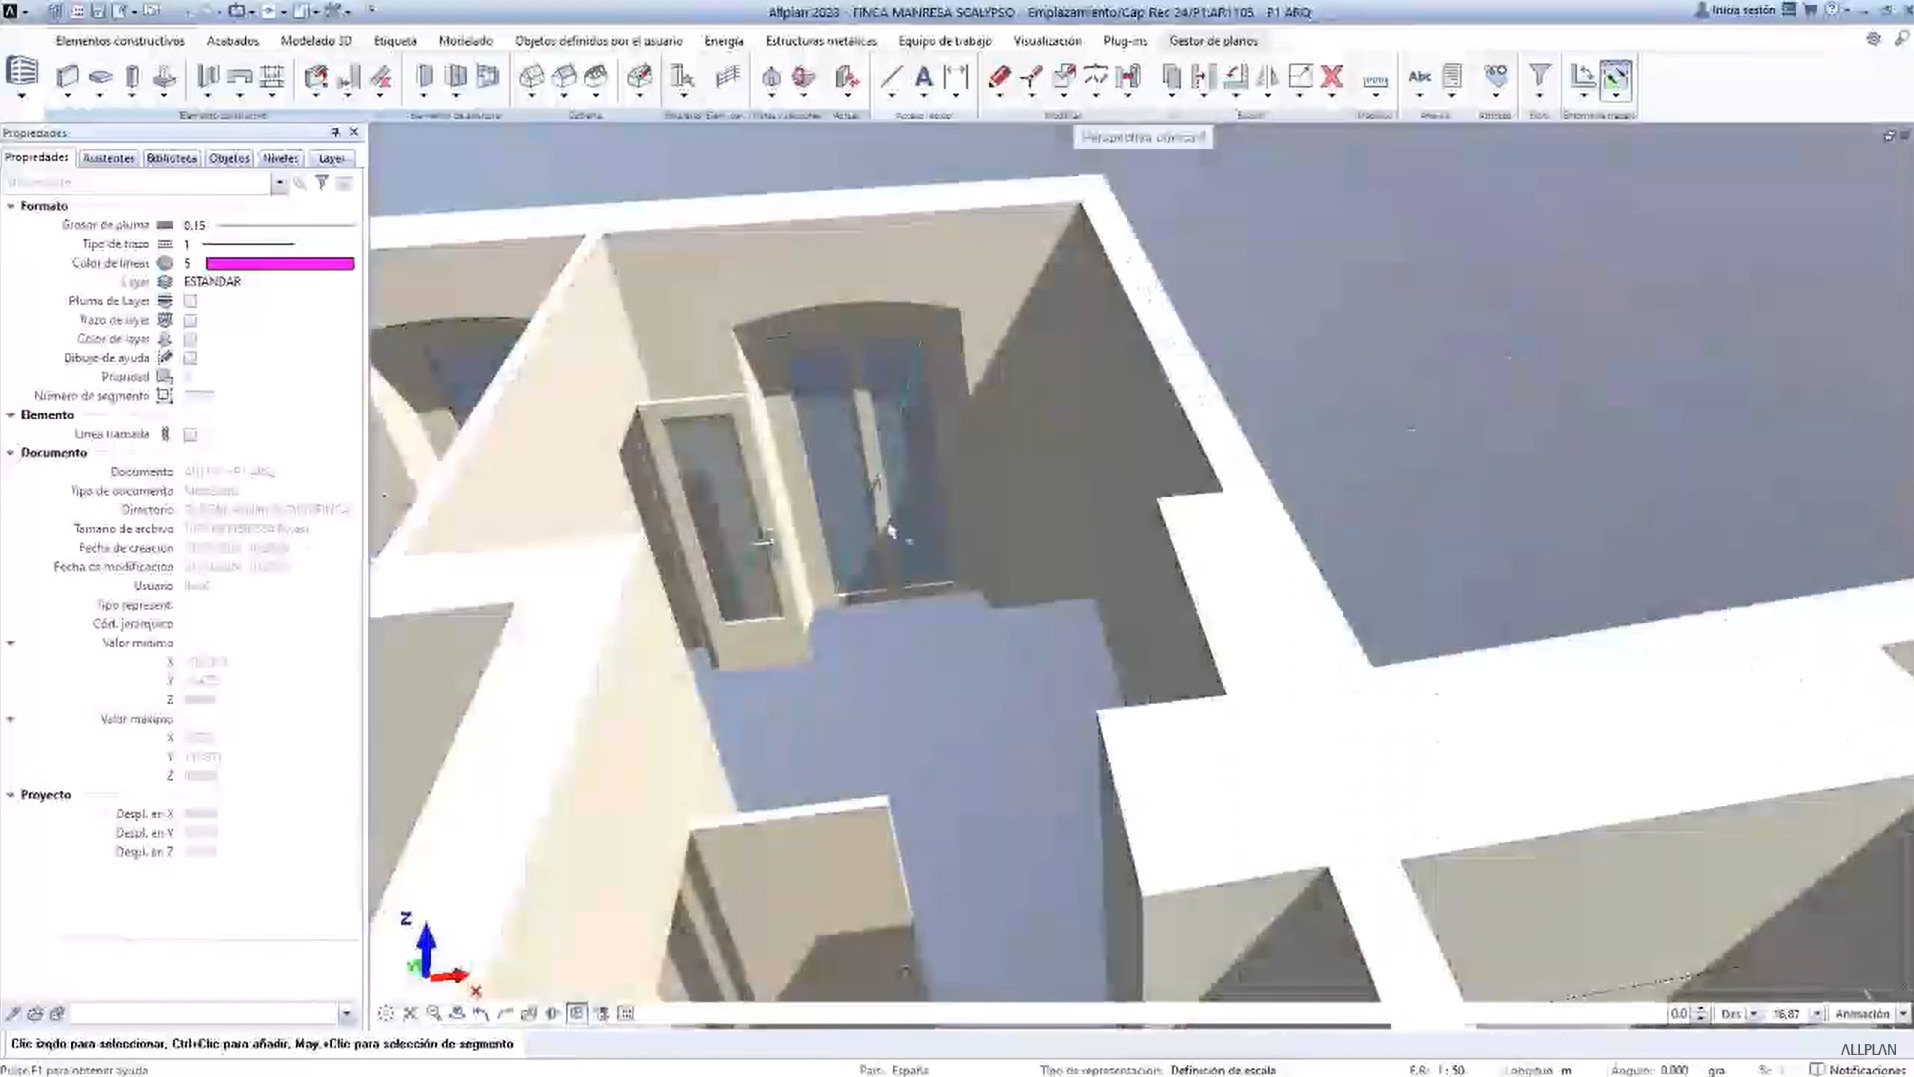Open the Animación dropdown at bottom right
Screen dimensions: 1914x1077
tap(1902, 1013)
